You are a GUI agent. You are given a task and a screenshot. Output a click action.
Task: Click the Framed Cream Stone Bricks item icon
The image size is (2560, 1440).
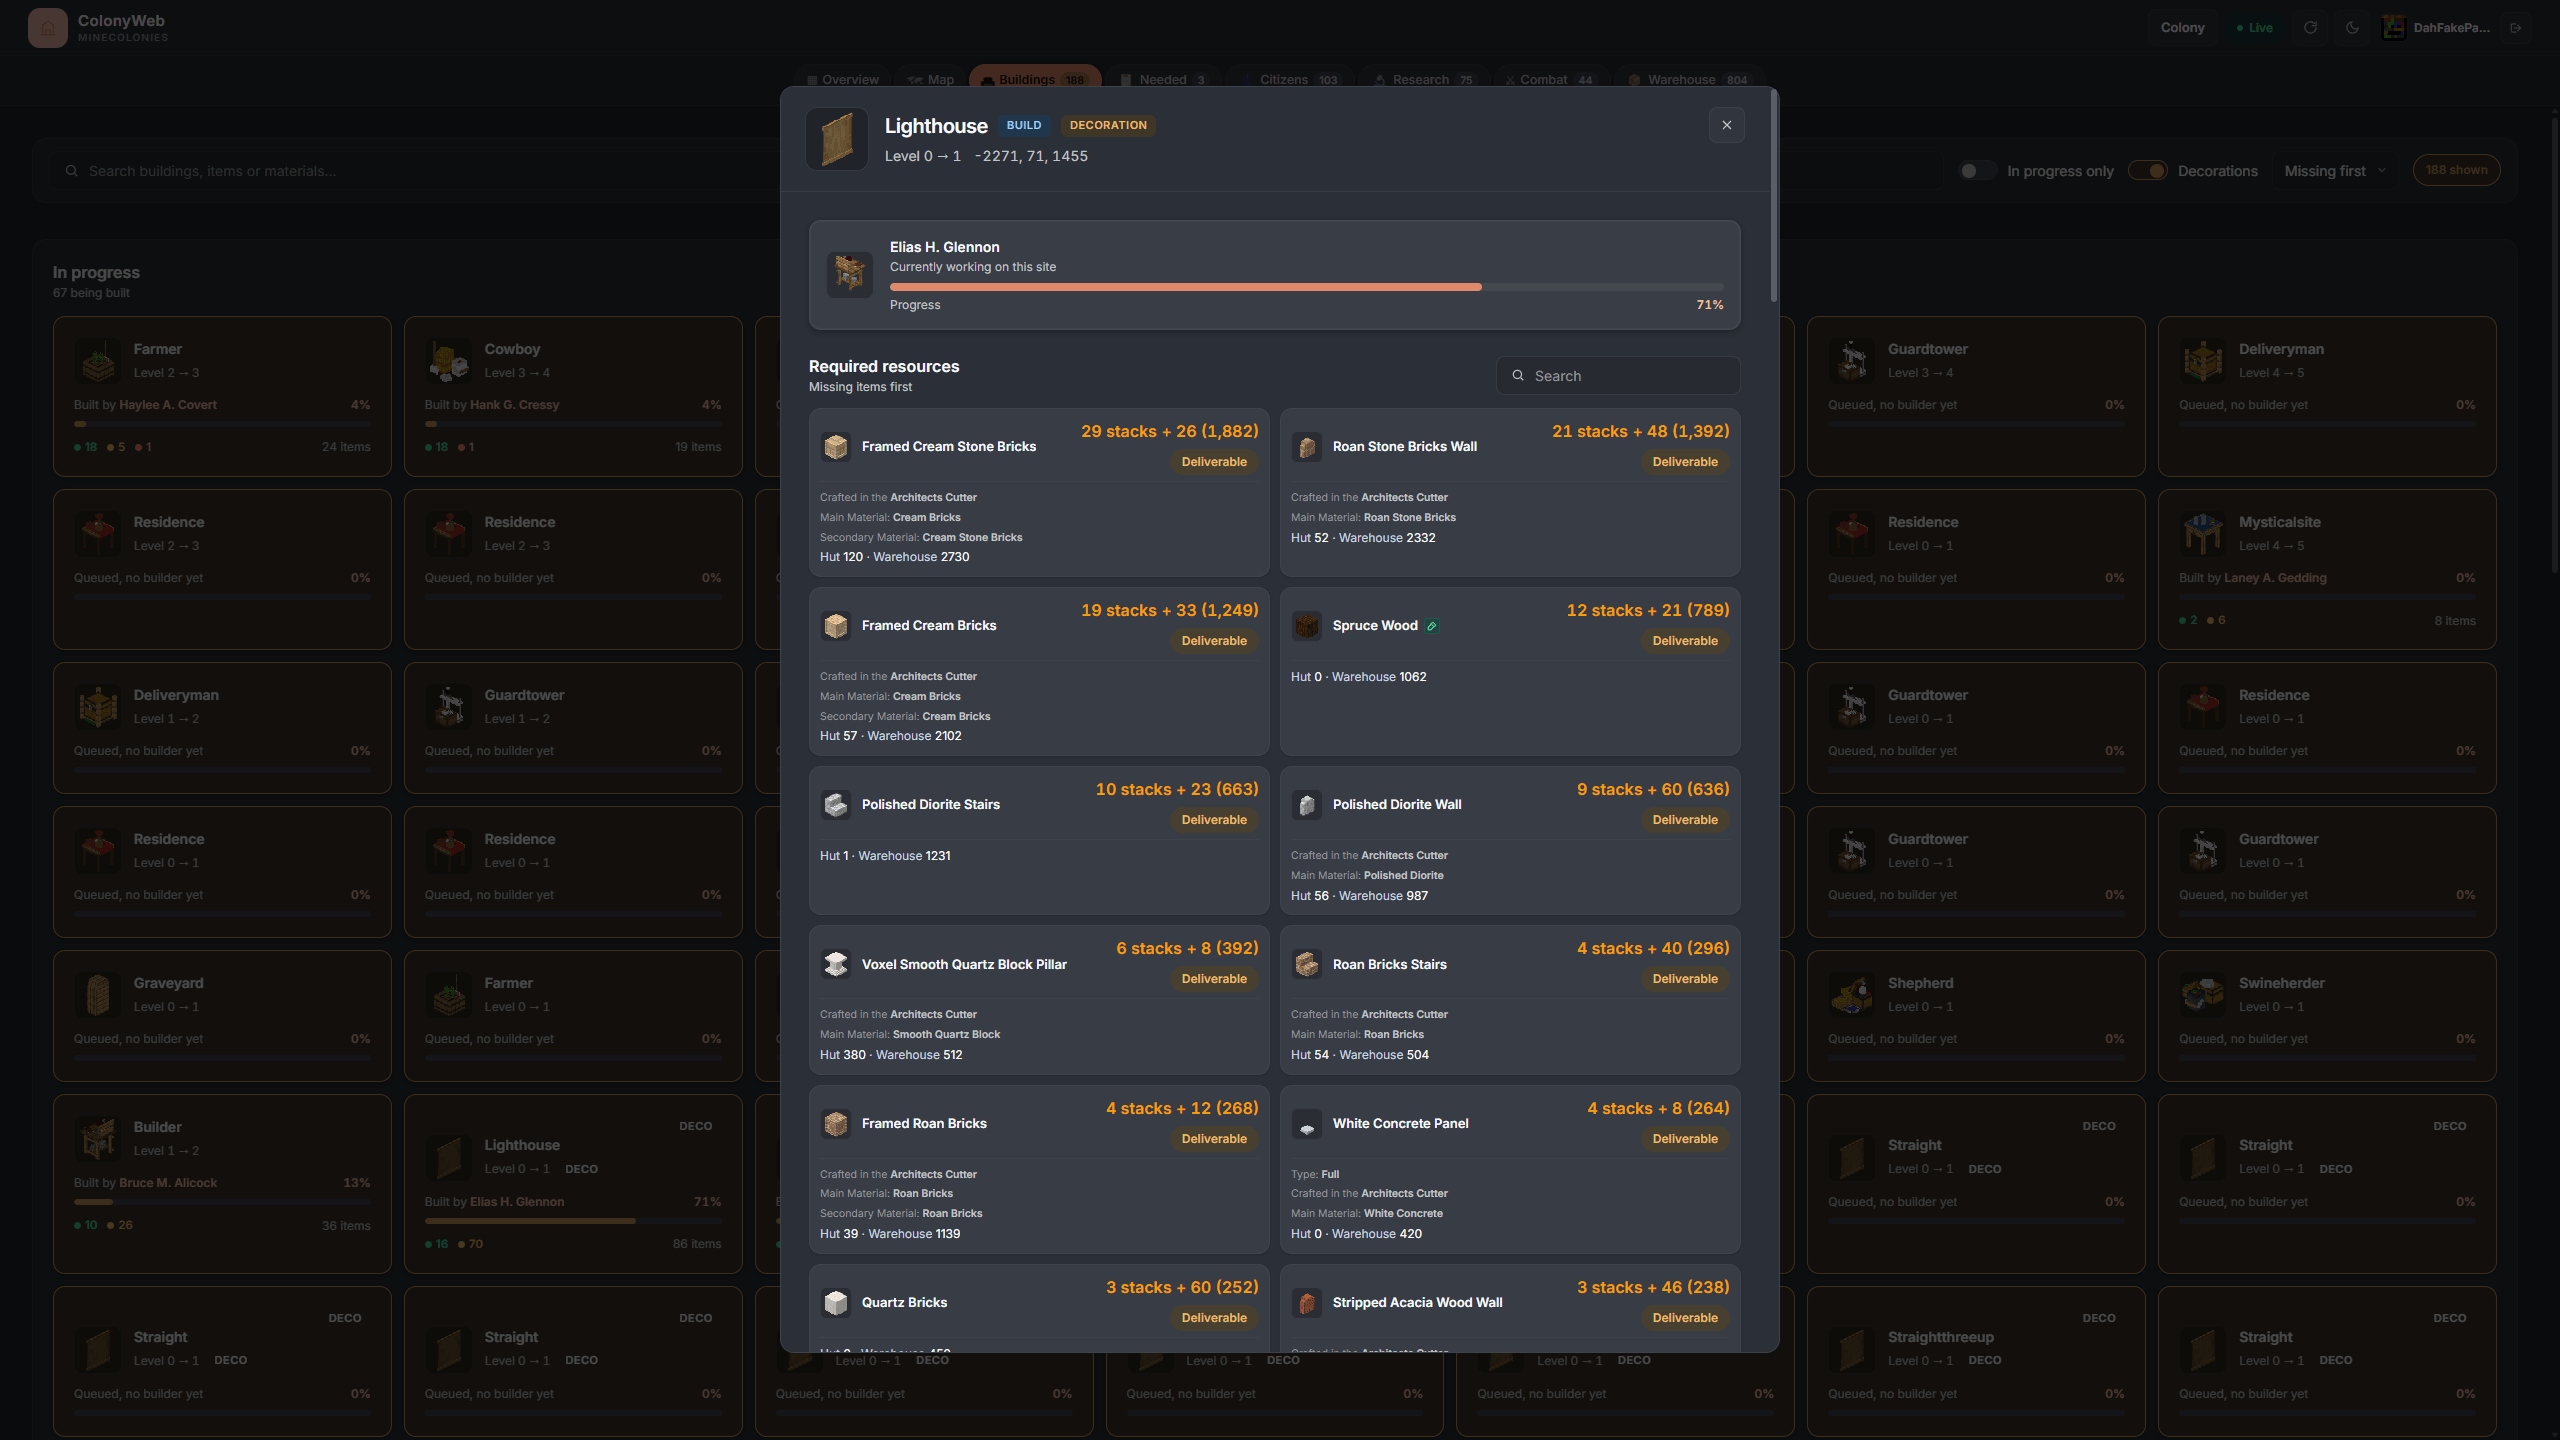[836, 446]
